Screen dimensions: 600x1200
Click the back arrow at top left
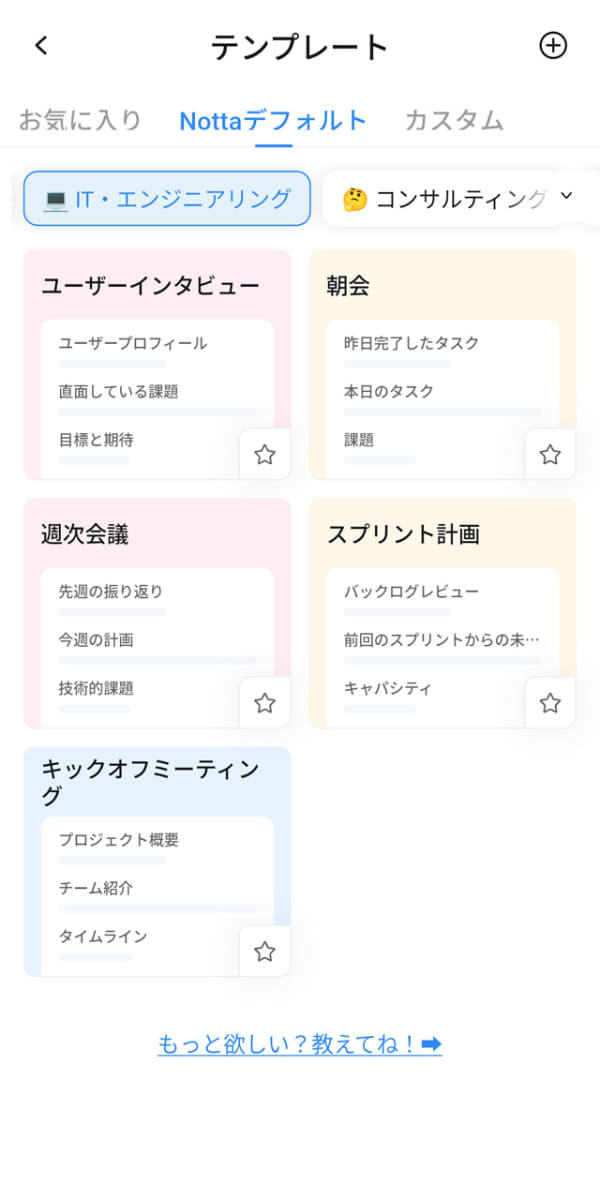pyautogui.click(x=40, y=45)
